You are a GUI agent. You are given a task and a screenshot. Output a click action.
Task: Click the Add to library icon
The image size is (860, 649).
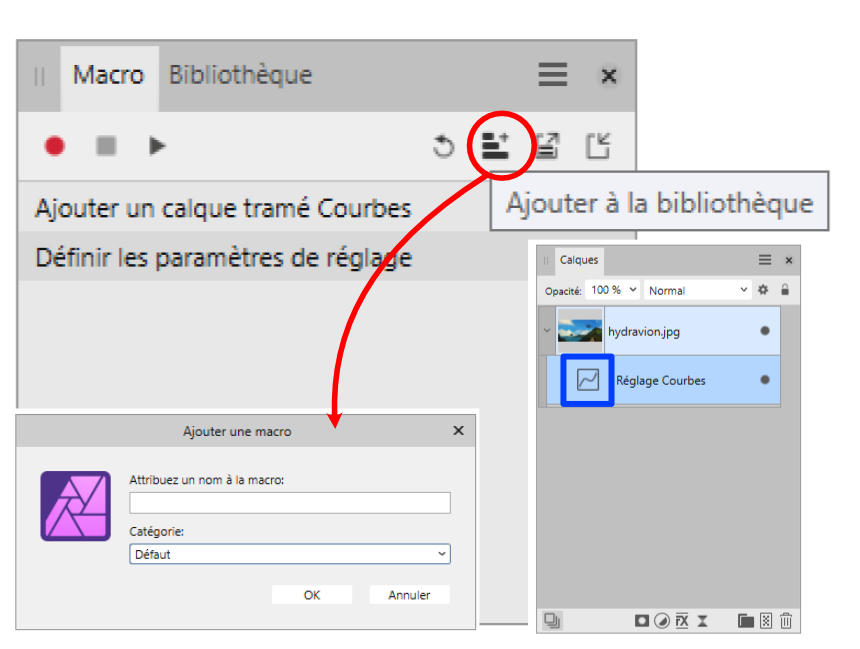[x=495, y=146]
